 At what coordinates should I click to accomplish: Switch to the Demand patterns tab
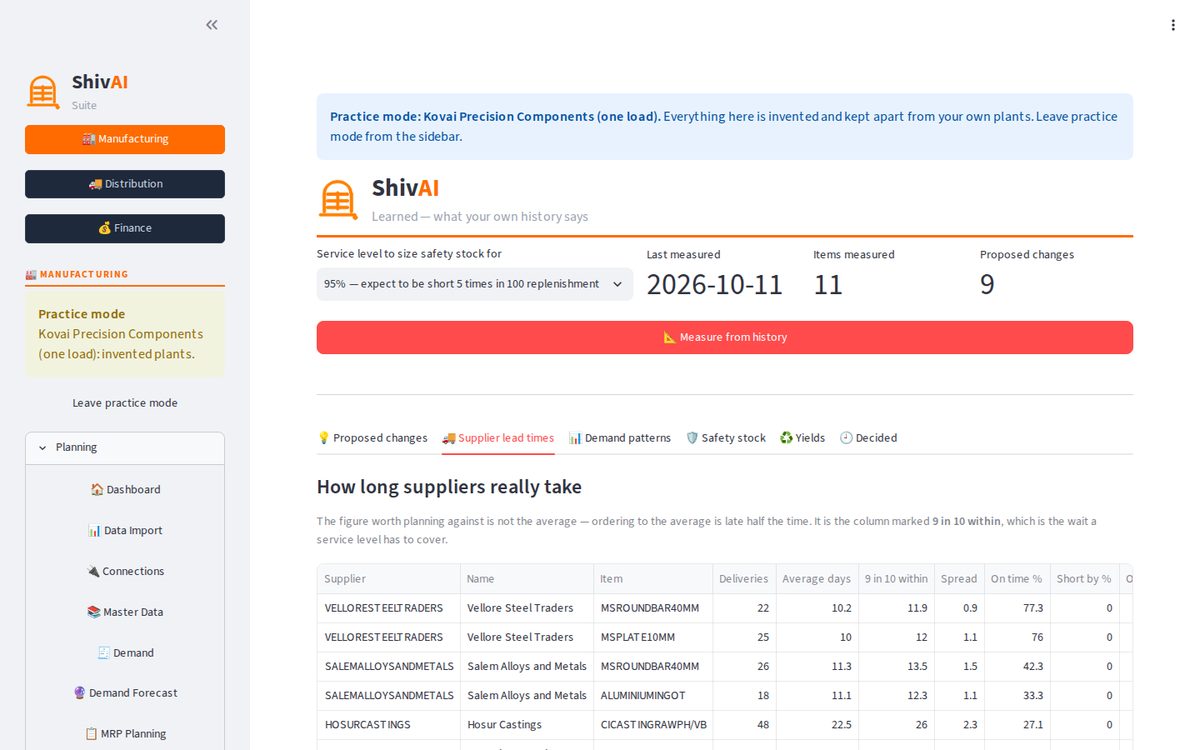pos(620,438)
